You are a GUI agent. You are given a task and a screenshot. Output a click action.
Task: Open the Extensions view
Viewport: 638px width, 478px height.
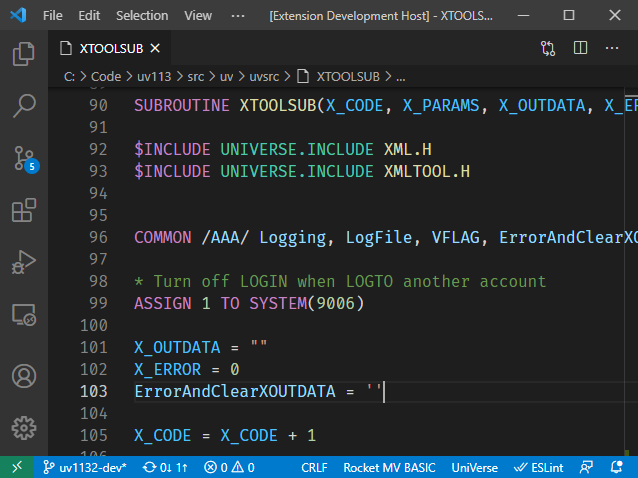pyautogui.click(x=24, y=211)
